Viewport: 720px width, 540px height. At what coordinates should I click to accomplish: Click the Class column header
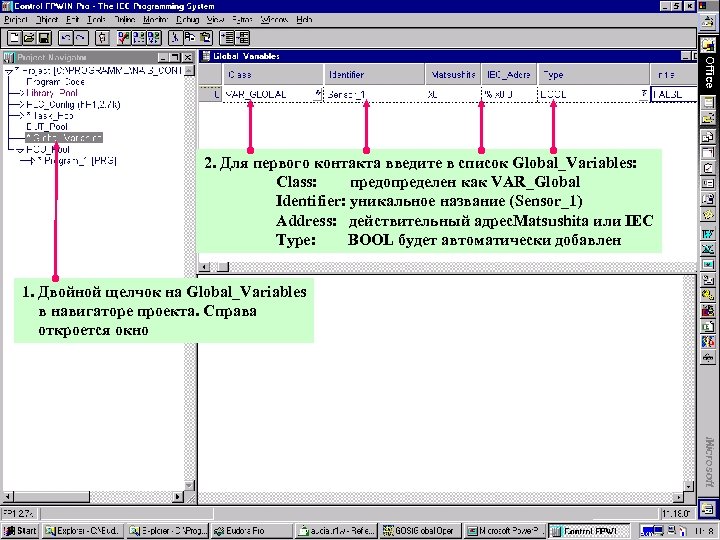coord(273,74)
